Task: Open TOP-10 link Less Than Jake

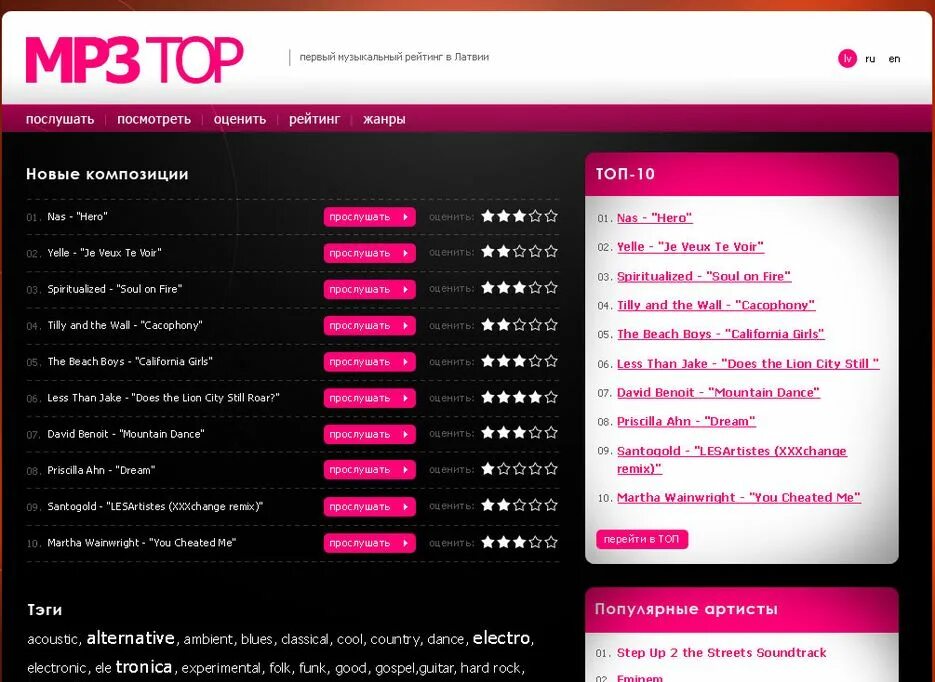Action: (x=748, y=364)
